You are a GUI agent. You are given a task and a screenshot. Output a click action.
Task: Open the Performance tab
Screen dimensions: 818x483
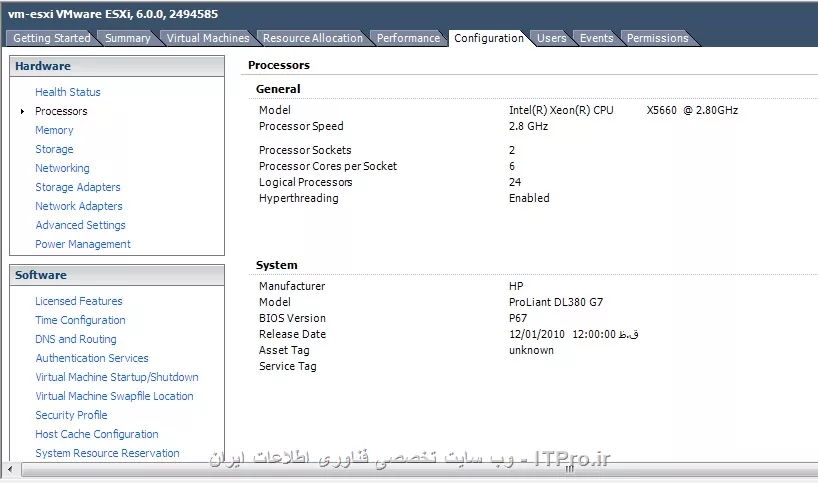click(x=407, y=38)
